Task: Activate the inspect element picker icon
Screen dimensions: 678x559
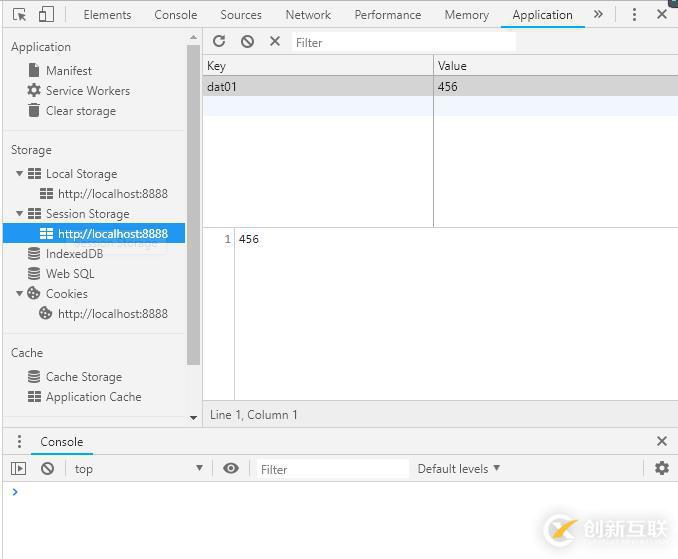Action: (x=19, y=15)
